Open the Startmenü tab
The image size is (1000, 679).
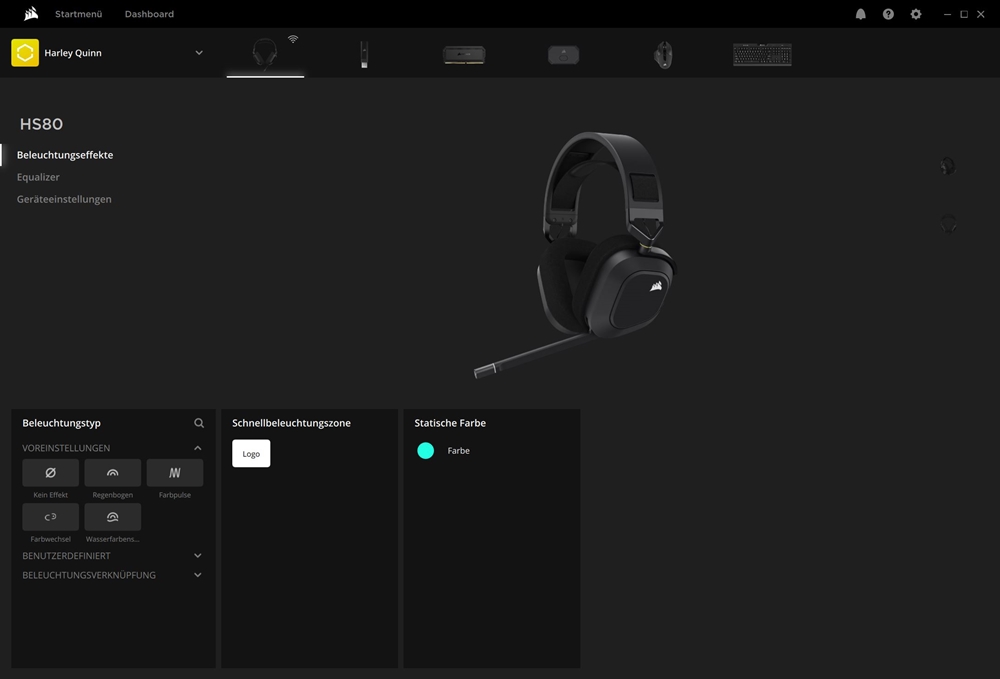pyautogui.click(x=78, y=14)
